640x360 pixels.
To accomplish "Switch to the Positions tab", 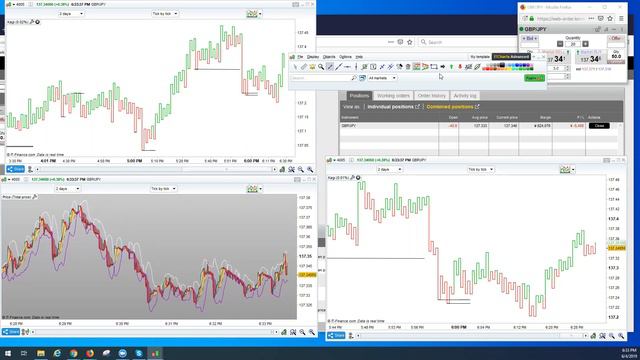I will click(359, 96).
